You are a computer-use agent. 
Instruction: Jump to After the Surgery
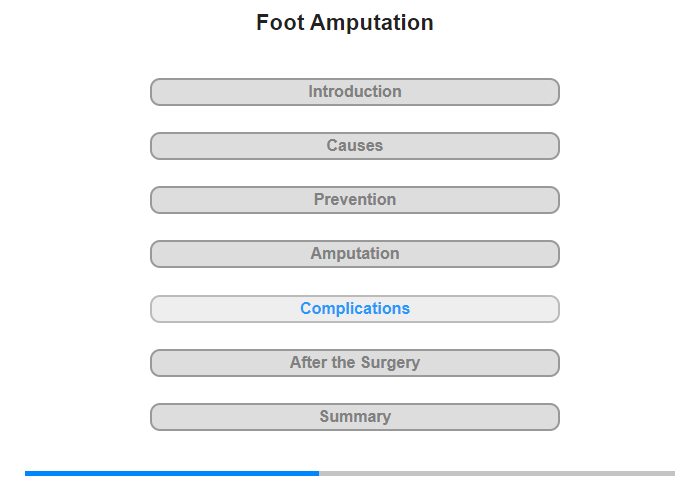tap(355, 363)
